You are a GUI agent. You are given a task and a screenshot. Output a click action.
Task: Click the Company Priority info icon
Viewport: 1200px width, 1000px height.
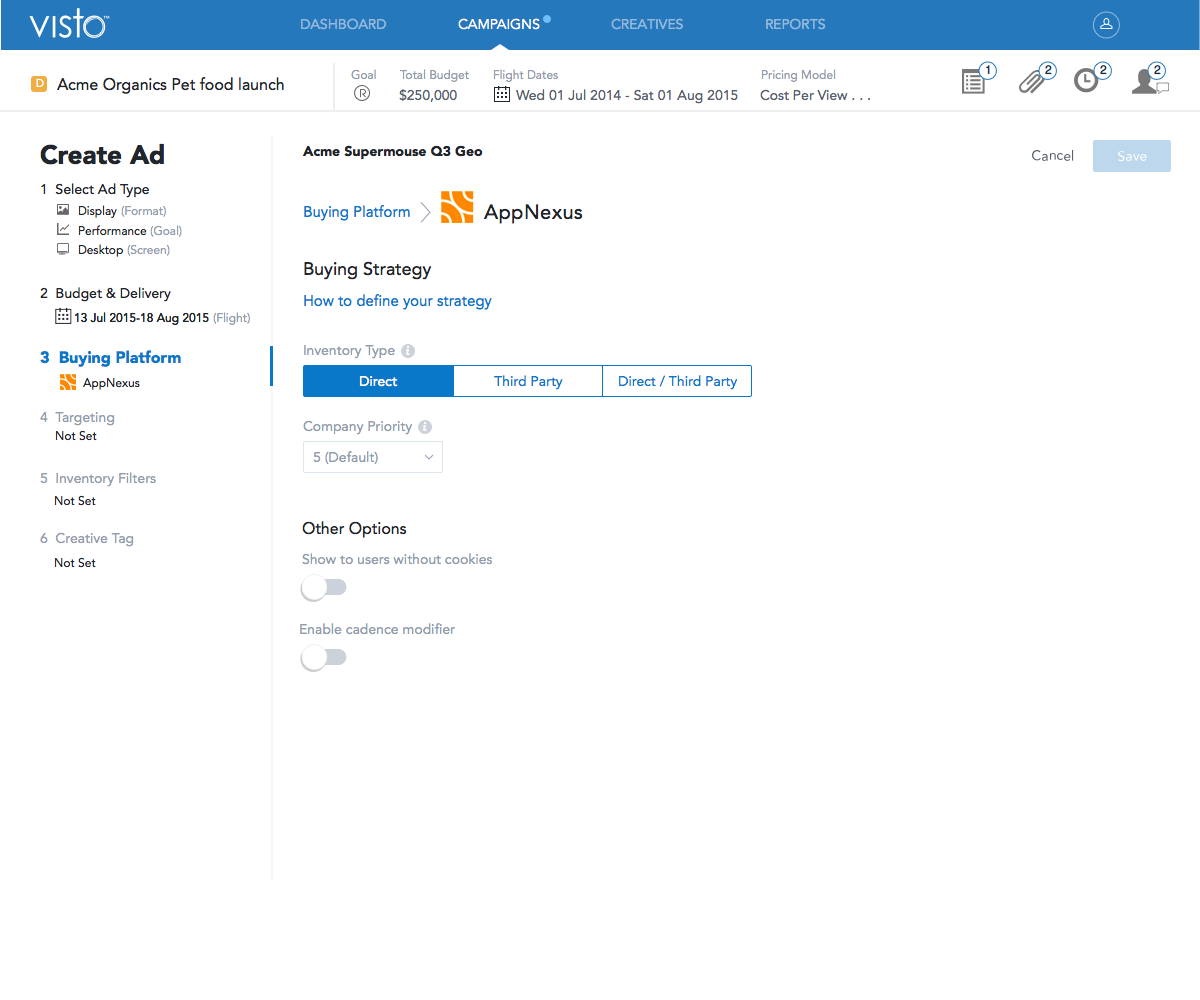tap(425, 427)
